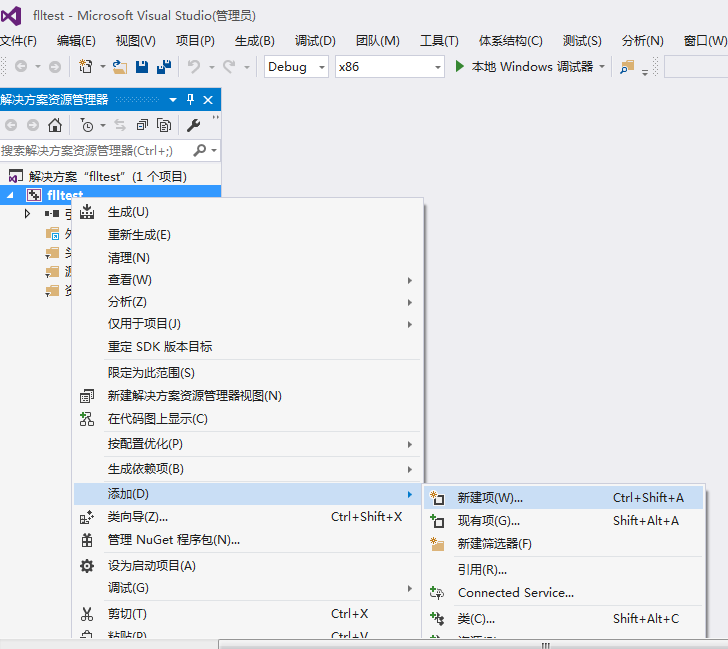Open the 生成依赖项(B) submenu
The width and height of the screenshot is (728, 649).
pos(248,469)
